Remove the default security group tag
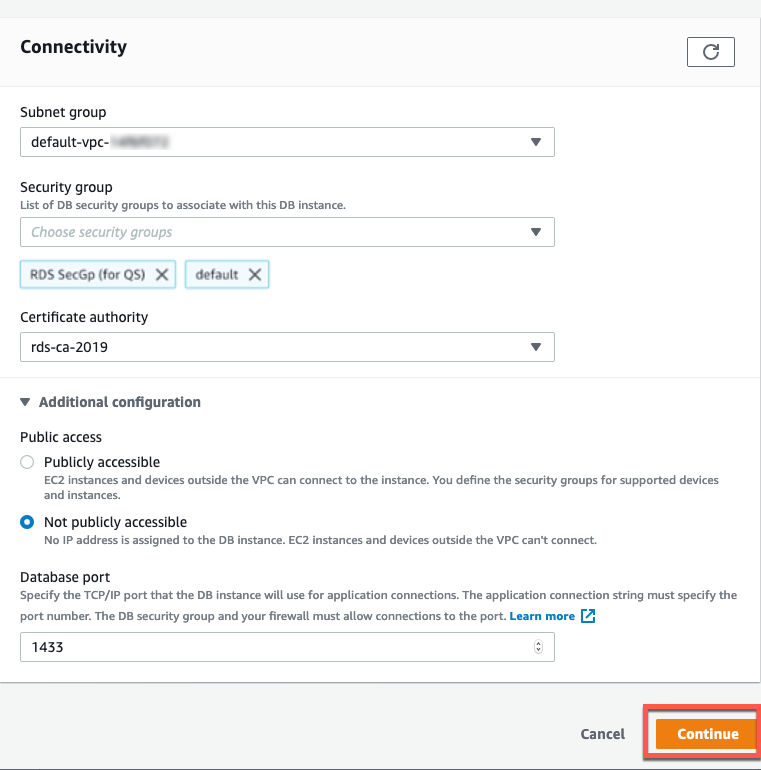Image resolution: width=761 pixels, height=770 pixels. click(255, 274)
